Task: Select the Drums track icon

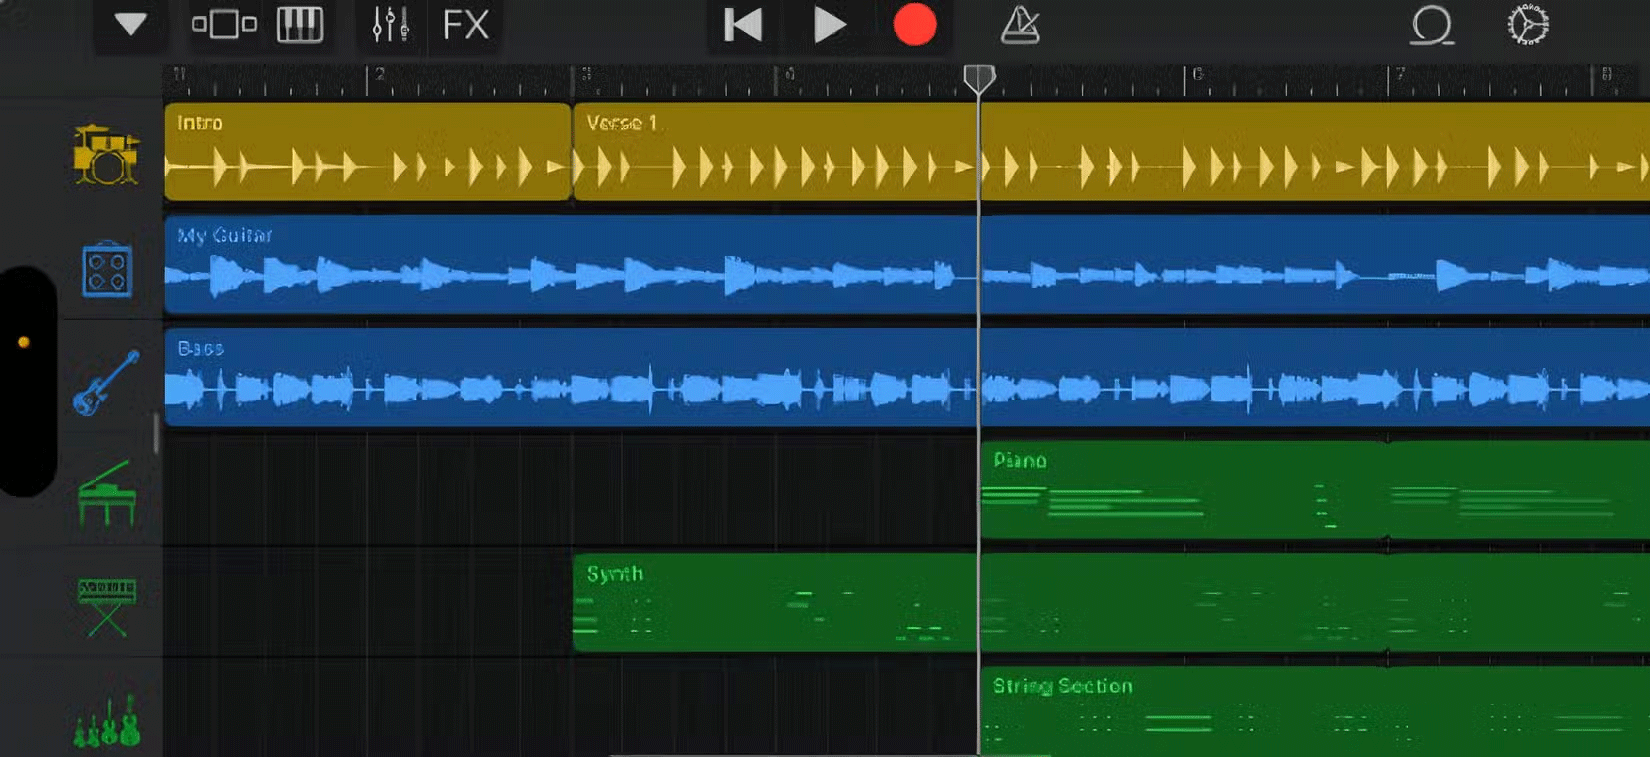Action: [x=106, y=155]
